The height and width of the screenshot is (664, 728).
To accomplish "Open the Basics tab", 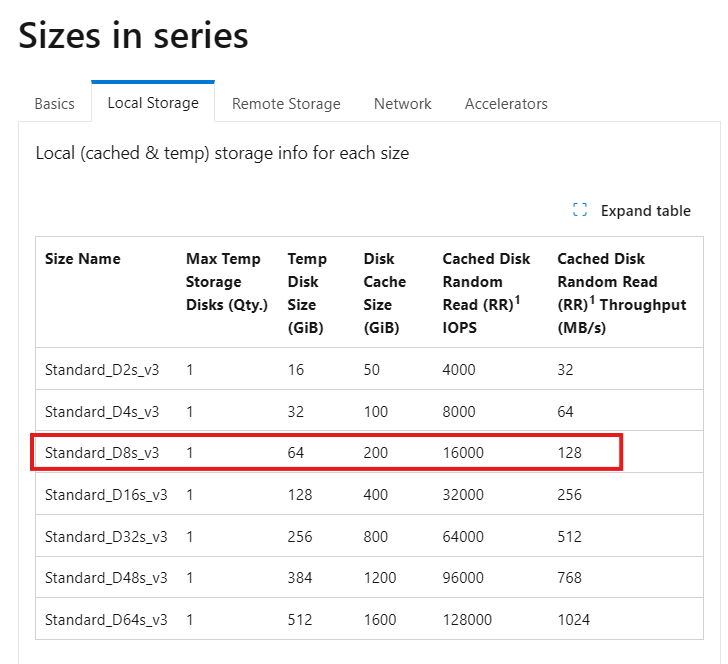I will (x=54, y=104).
